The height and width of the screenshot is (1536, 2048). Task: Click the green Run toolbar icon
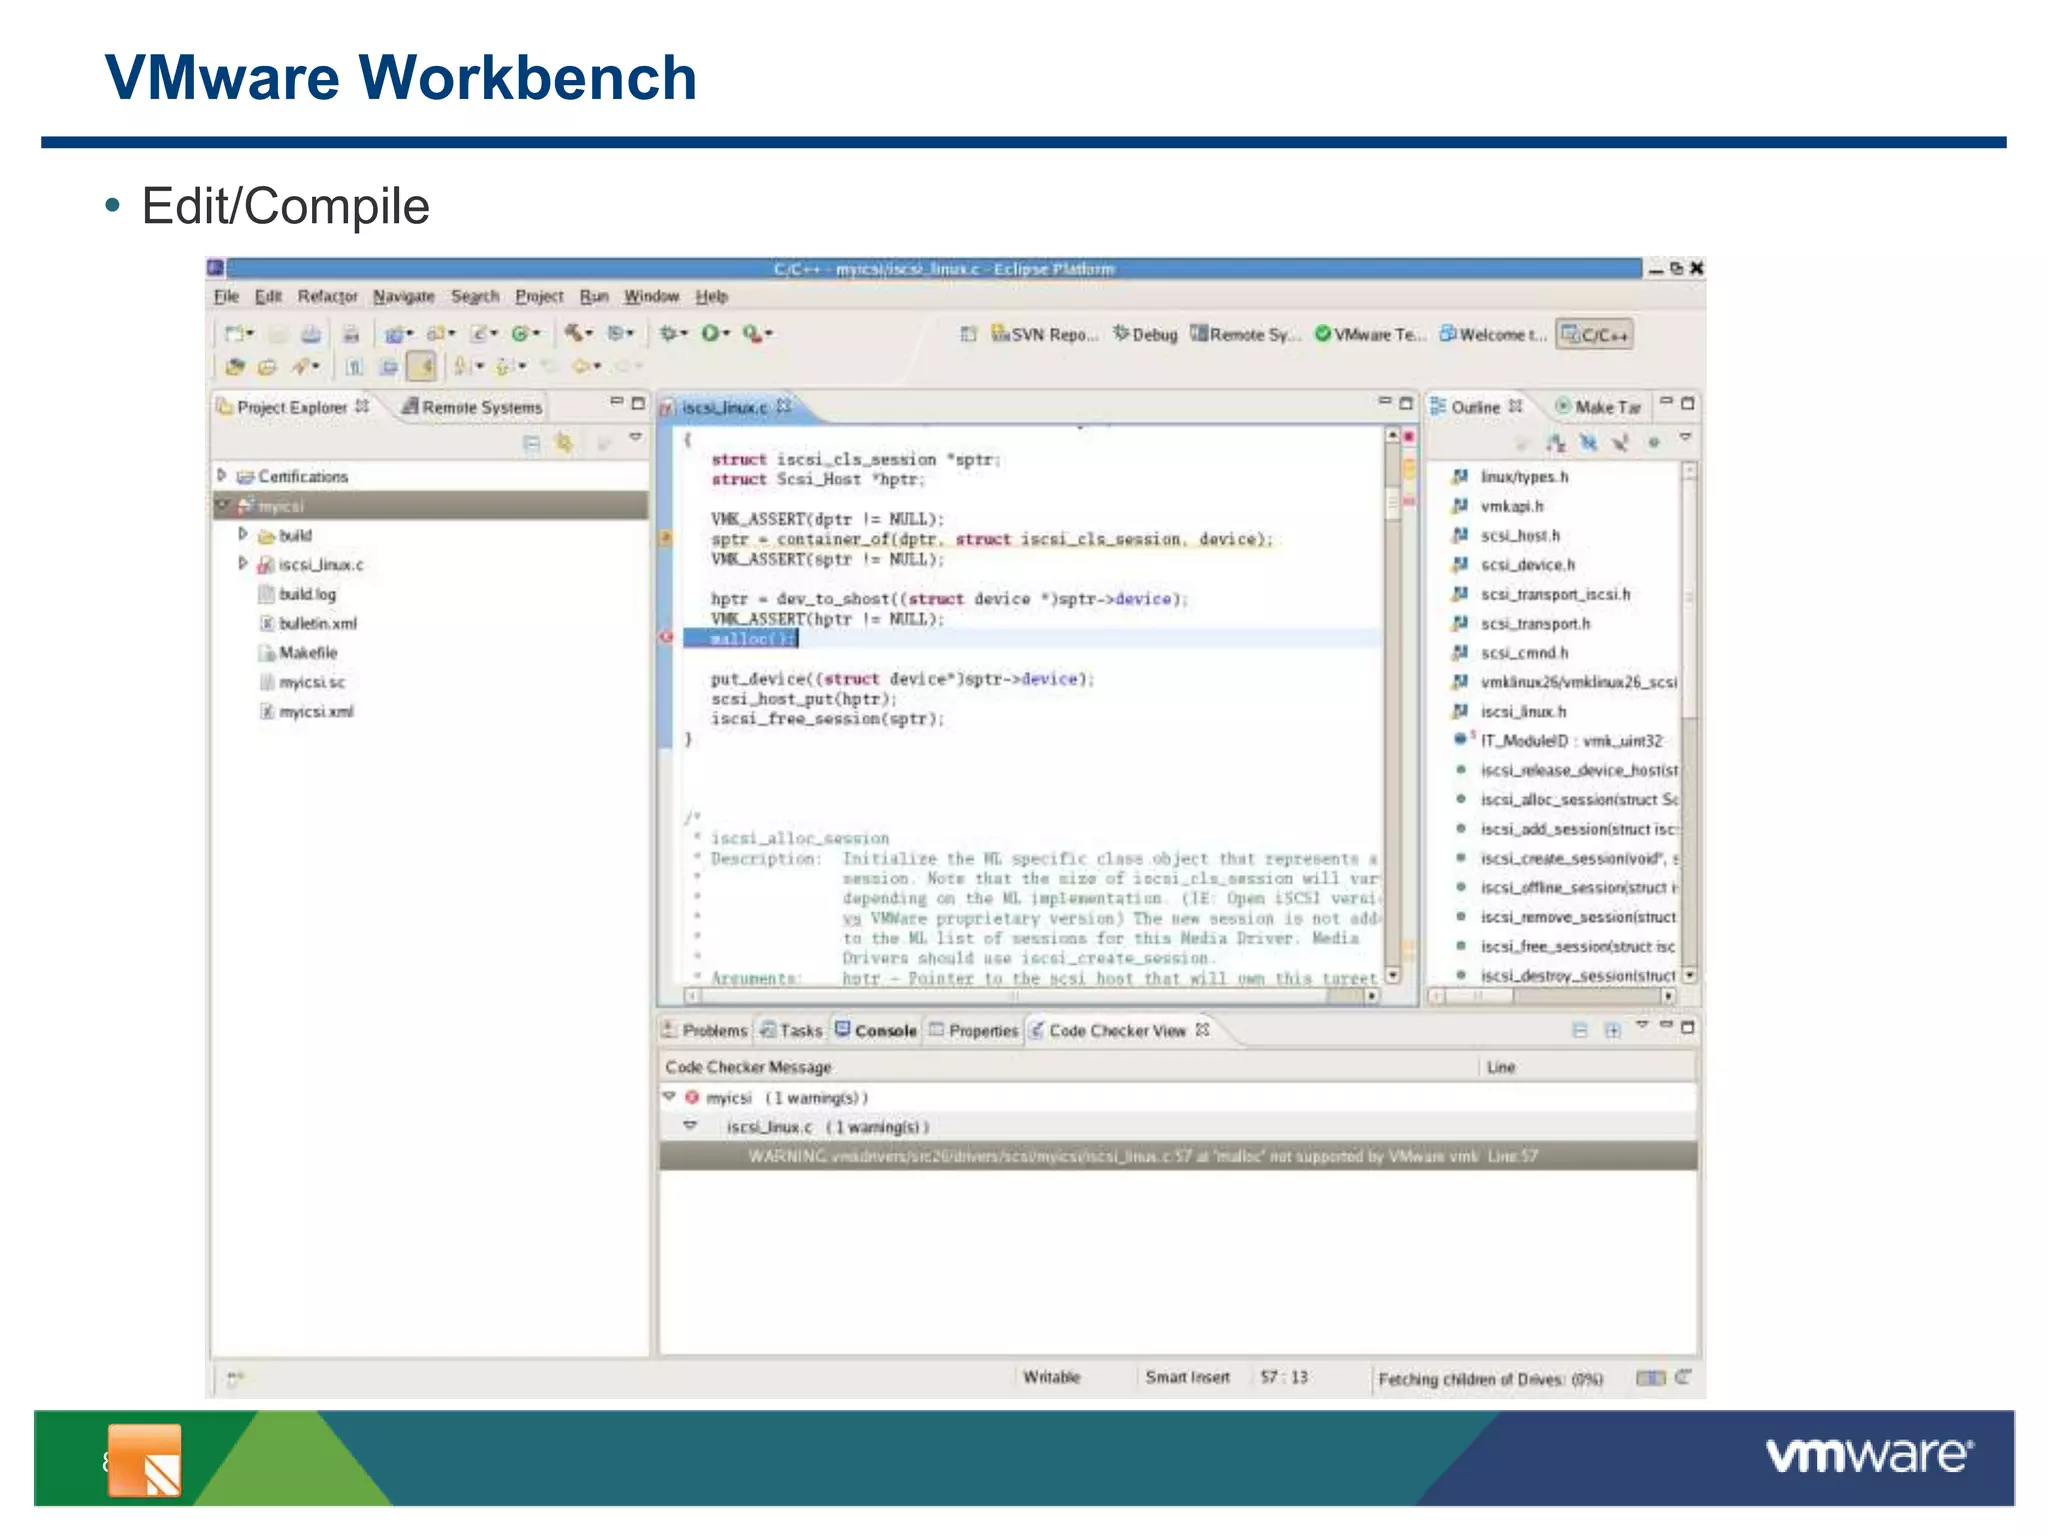click(710, 333)
